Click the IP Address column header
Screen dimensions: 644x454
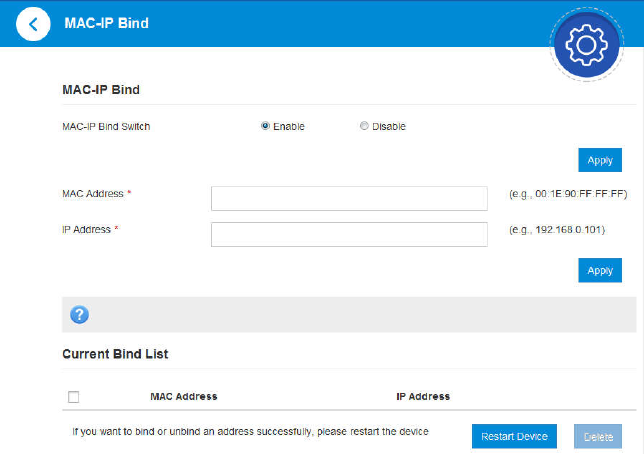(423, 397)
